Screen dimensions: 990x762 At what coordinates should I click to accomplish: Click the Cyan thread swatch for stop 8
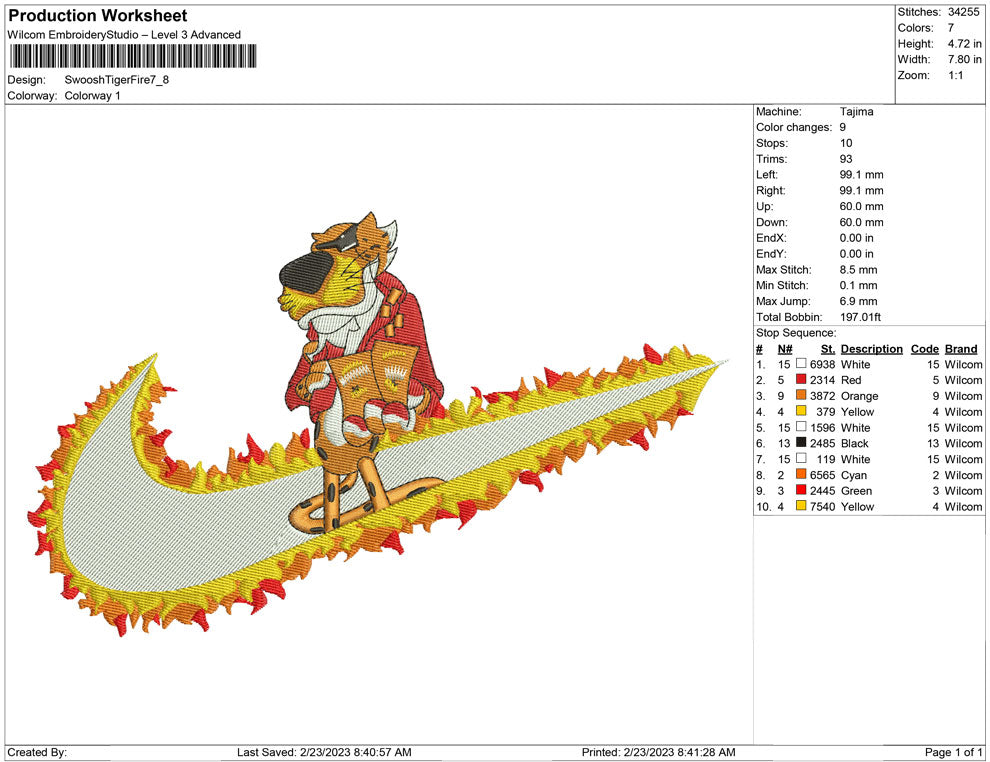pyautogui.click(x=799, y=475)
